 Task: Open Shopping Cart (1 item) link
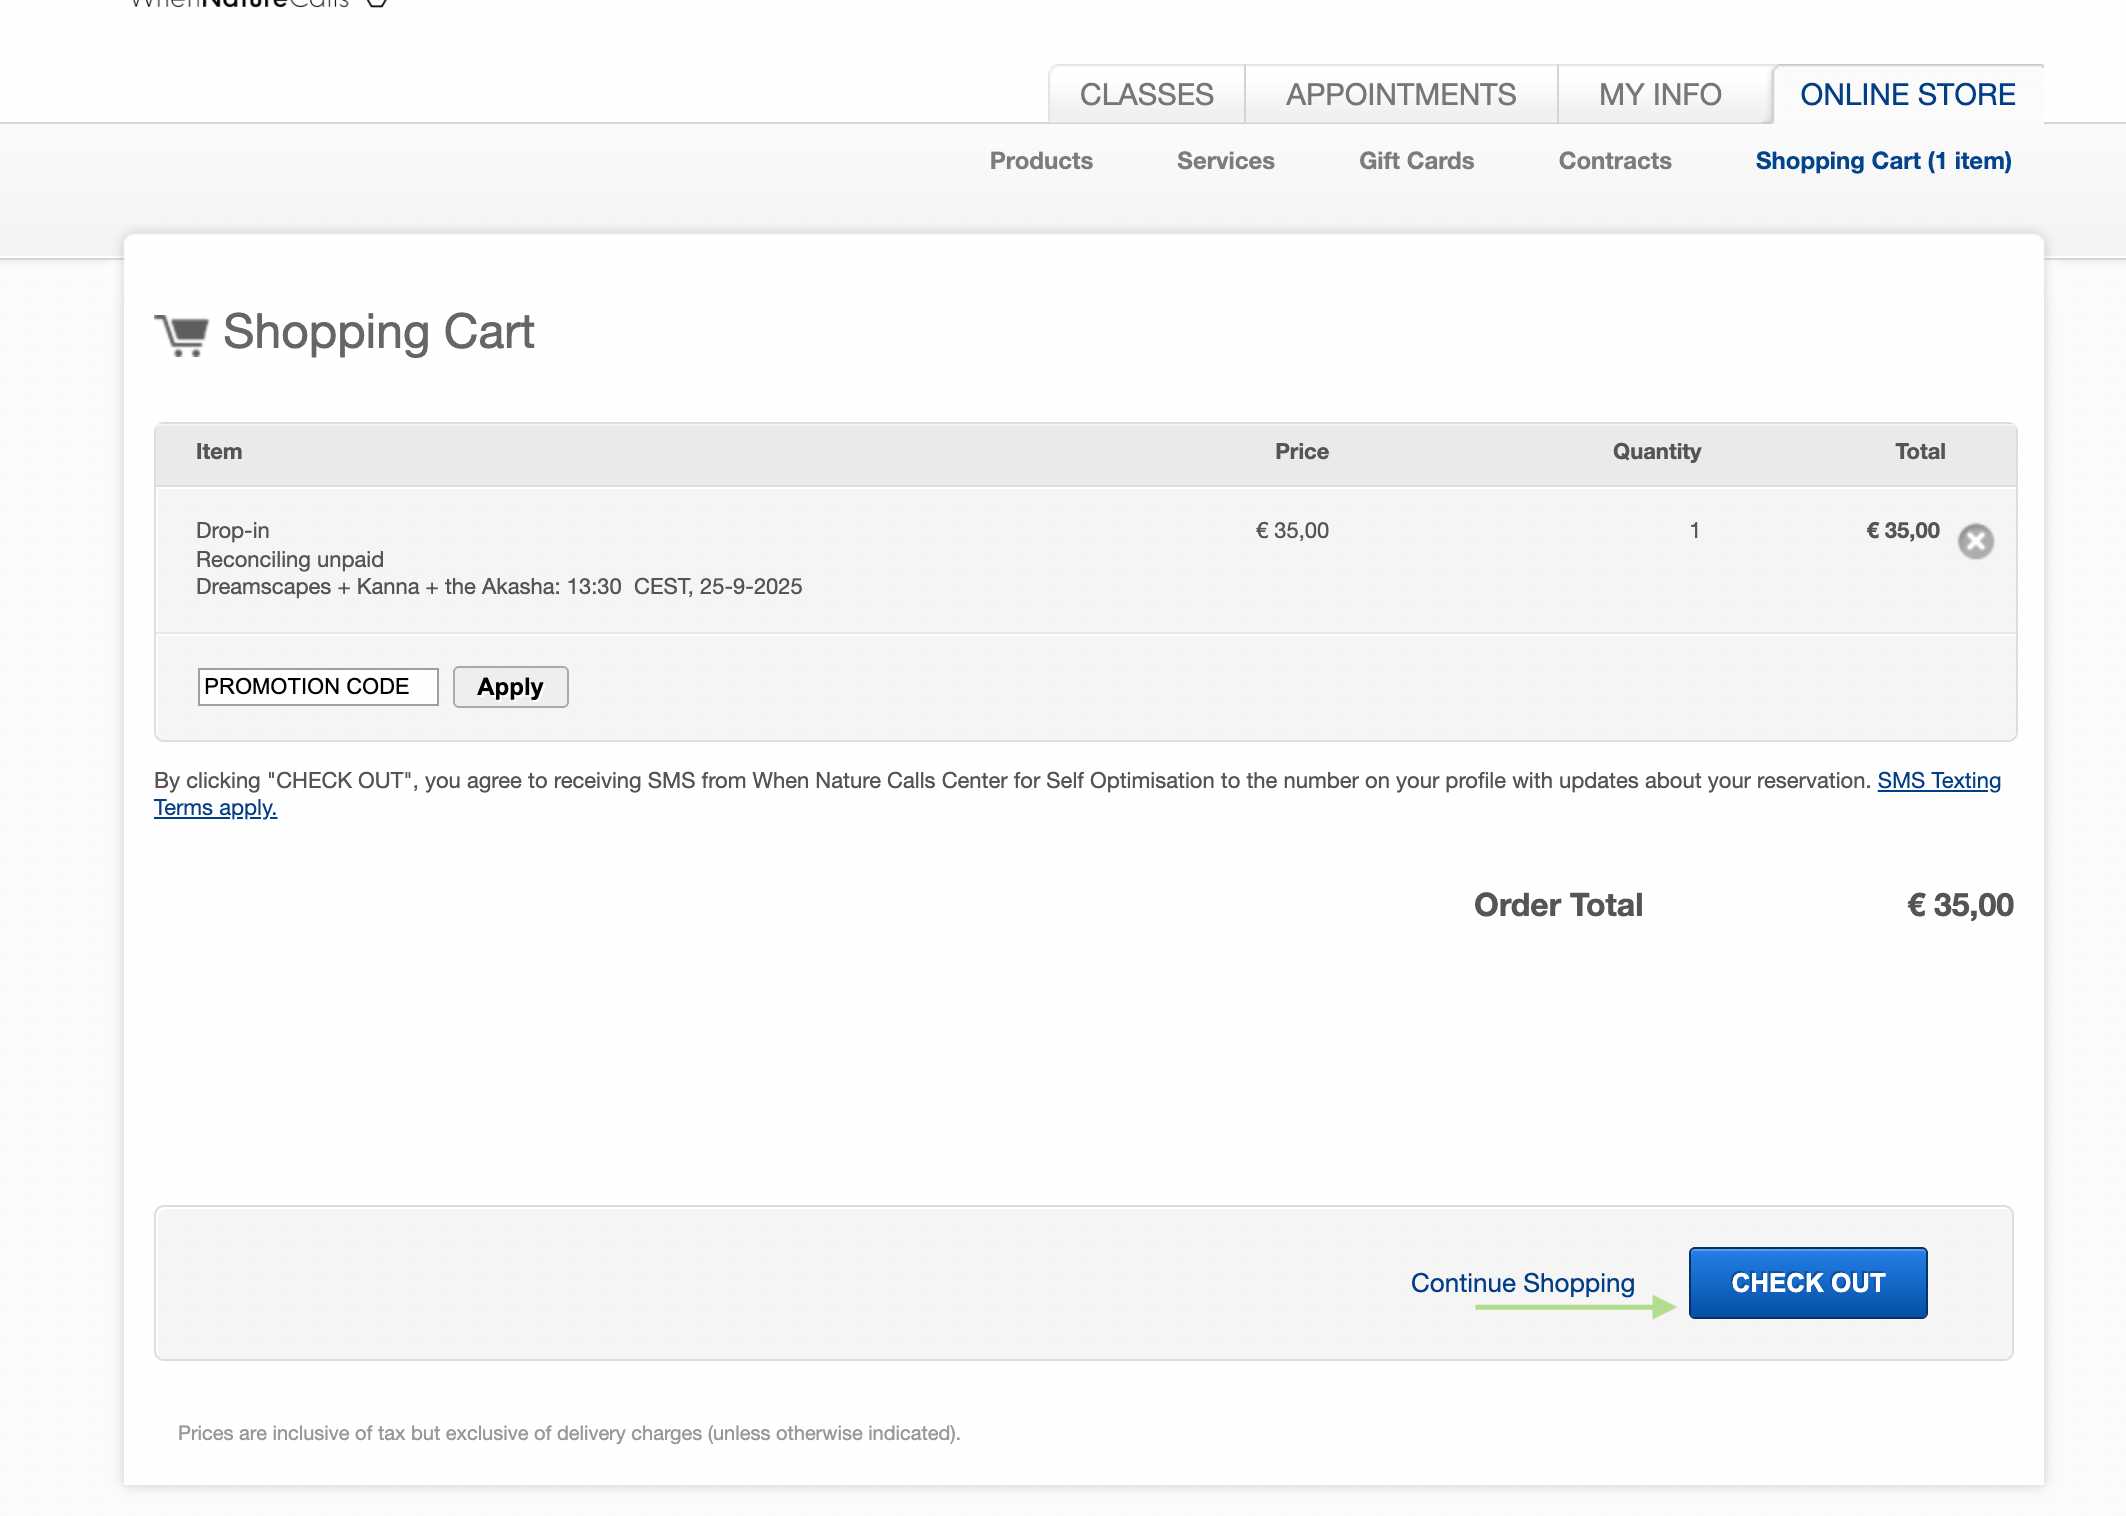1883,161
